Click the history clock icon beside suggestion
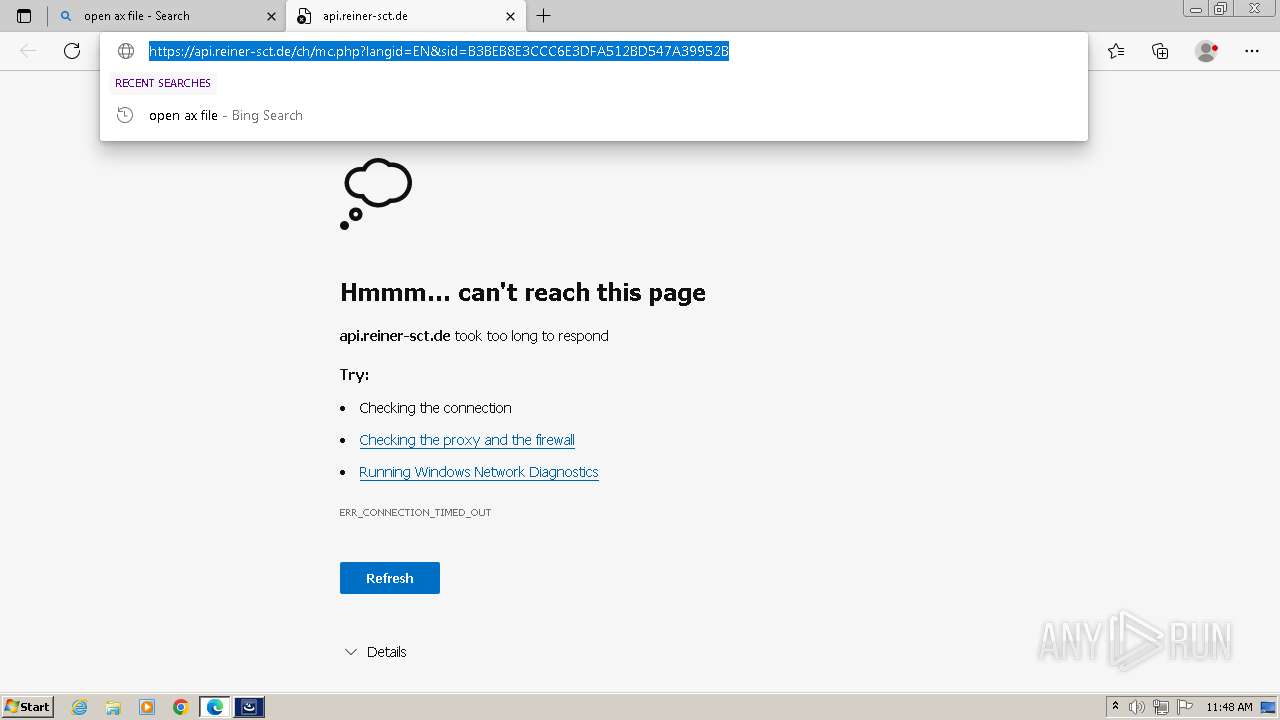The width and height of the screenshot is (1280, 720). pyautogui.click(x=125, y=115)
